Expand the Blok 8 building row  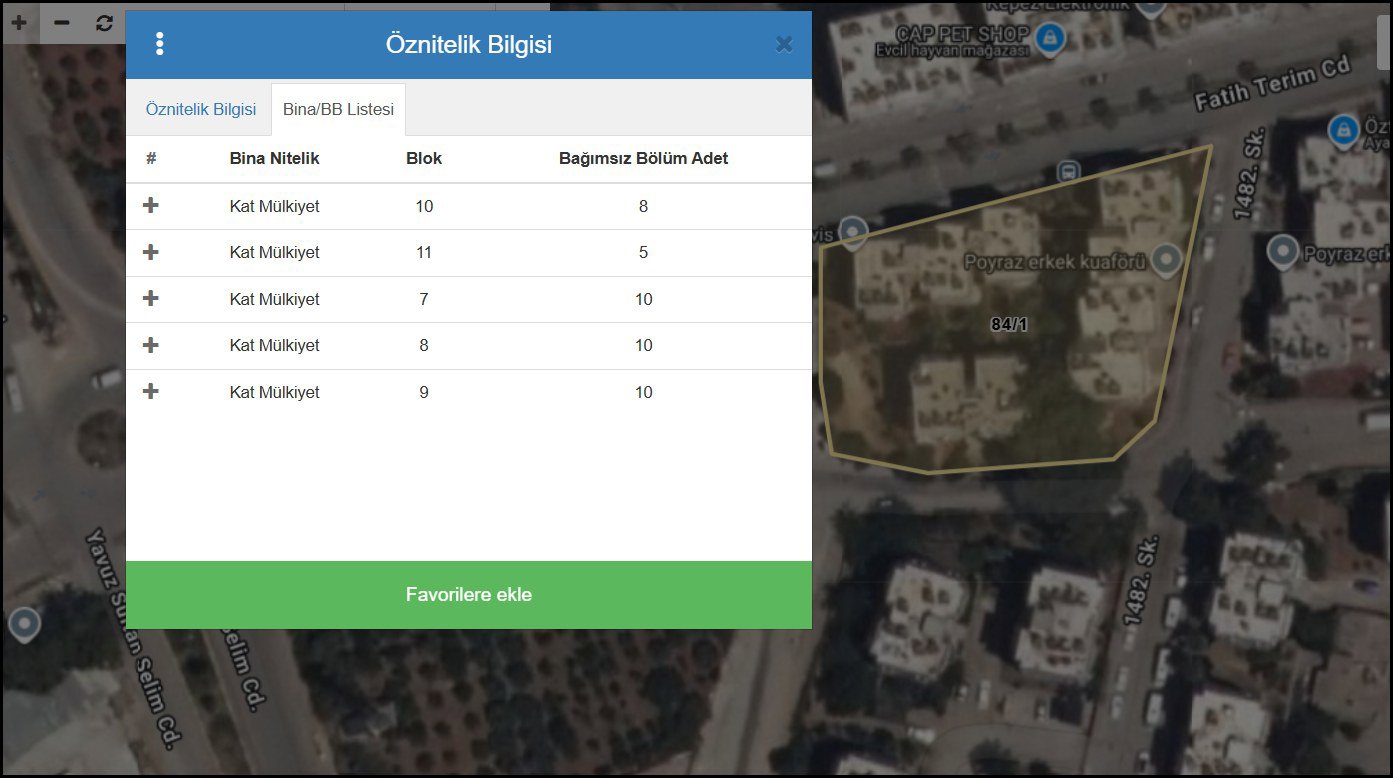pos(151,345)
